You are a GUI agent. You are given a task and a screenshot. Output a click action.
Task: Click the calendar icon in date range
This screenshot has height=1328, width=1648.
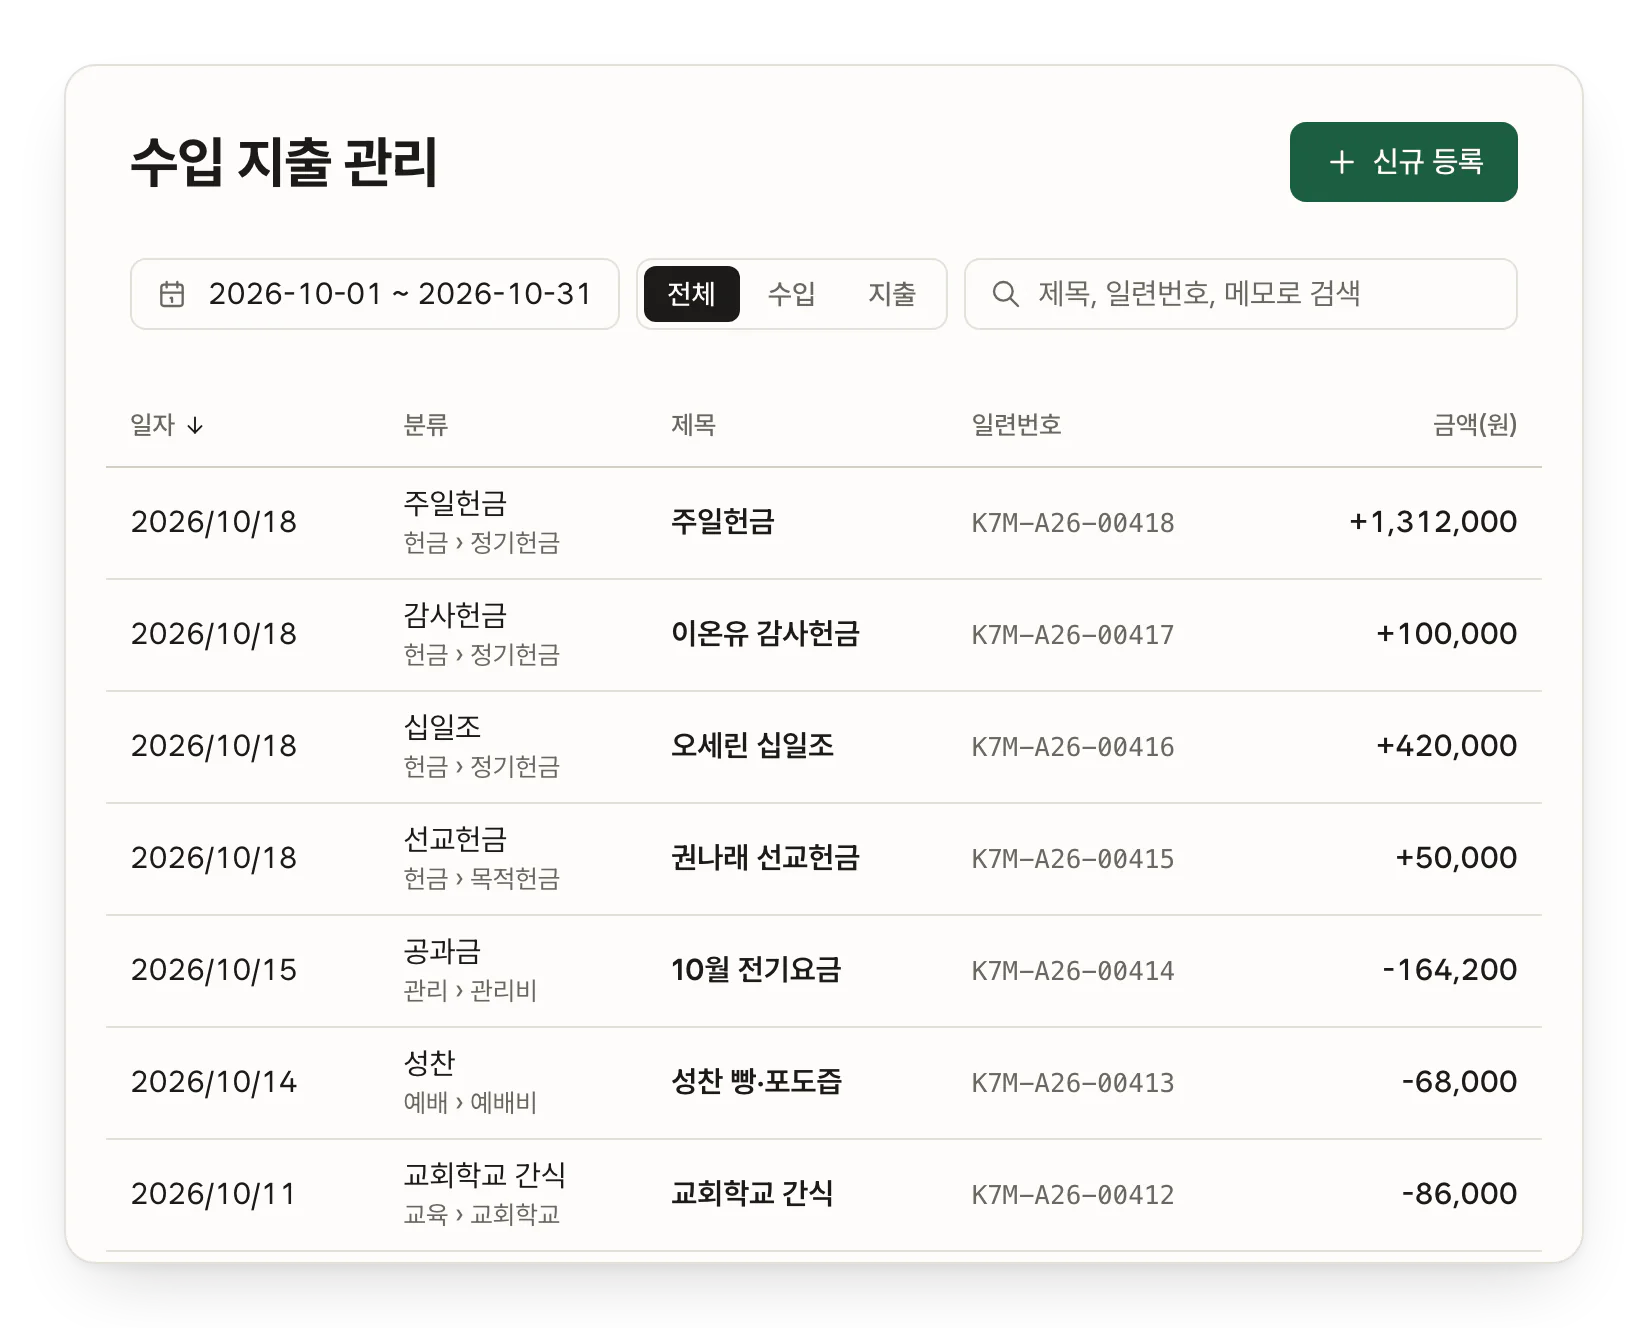click(x=172, y=294)
